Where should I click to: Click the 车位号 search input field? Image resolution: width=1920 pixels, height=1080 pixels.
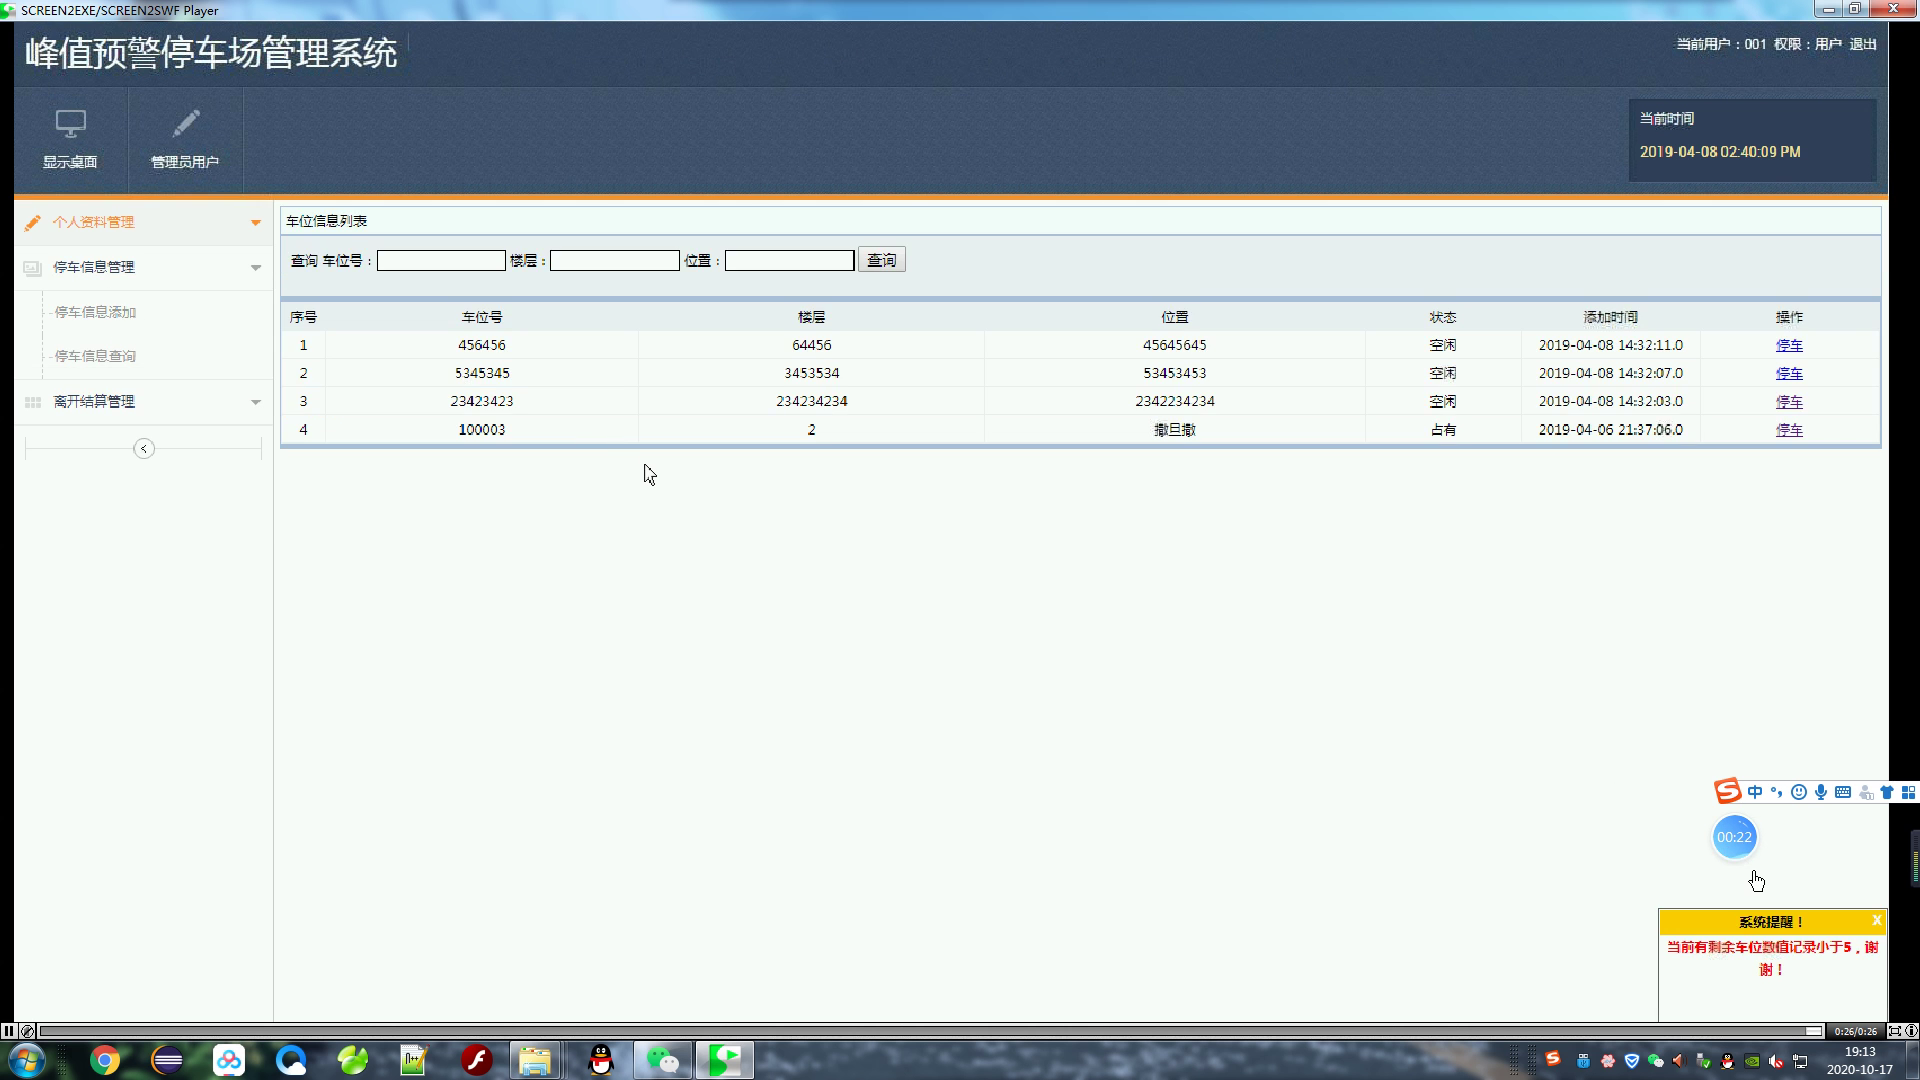coord(441,261)
